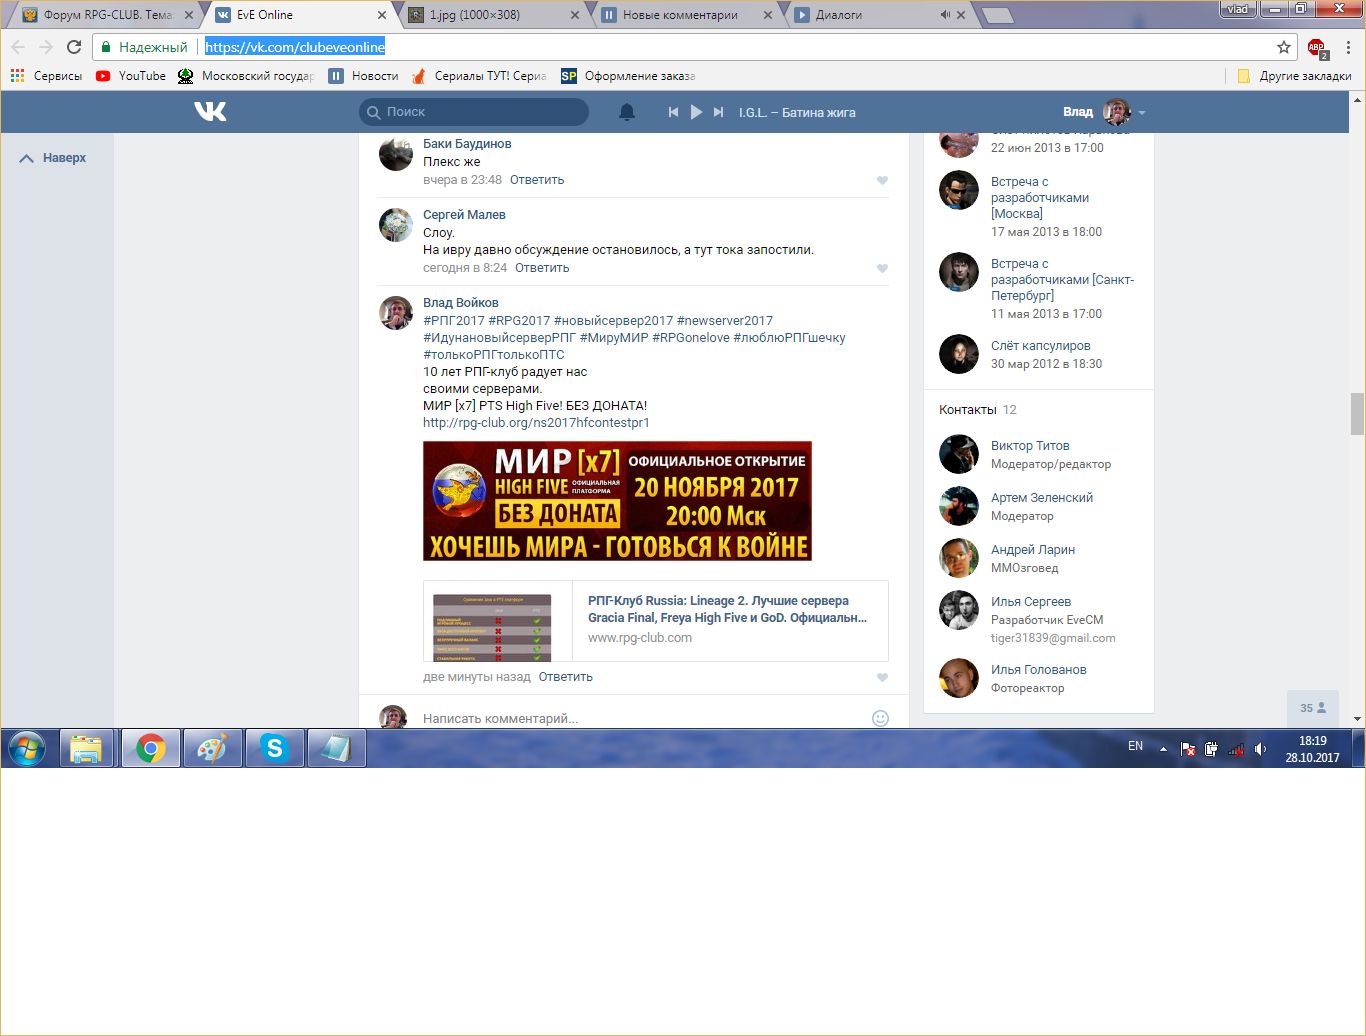Open the Санкт-Петербург developer meeting event
Viewport: 1366px width, 1036px height.
(x=1062, y=280)
